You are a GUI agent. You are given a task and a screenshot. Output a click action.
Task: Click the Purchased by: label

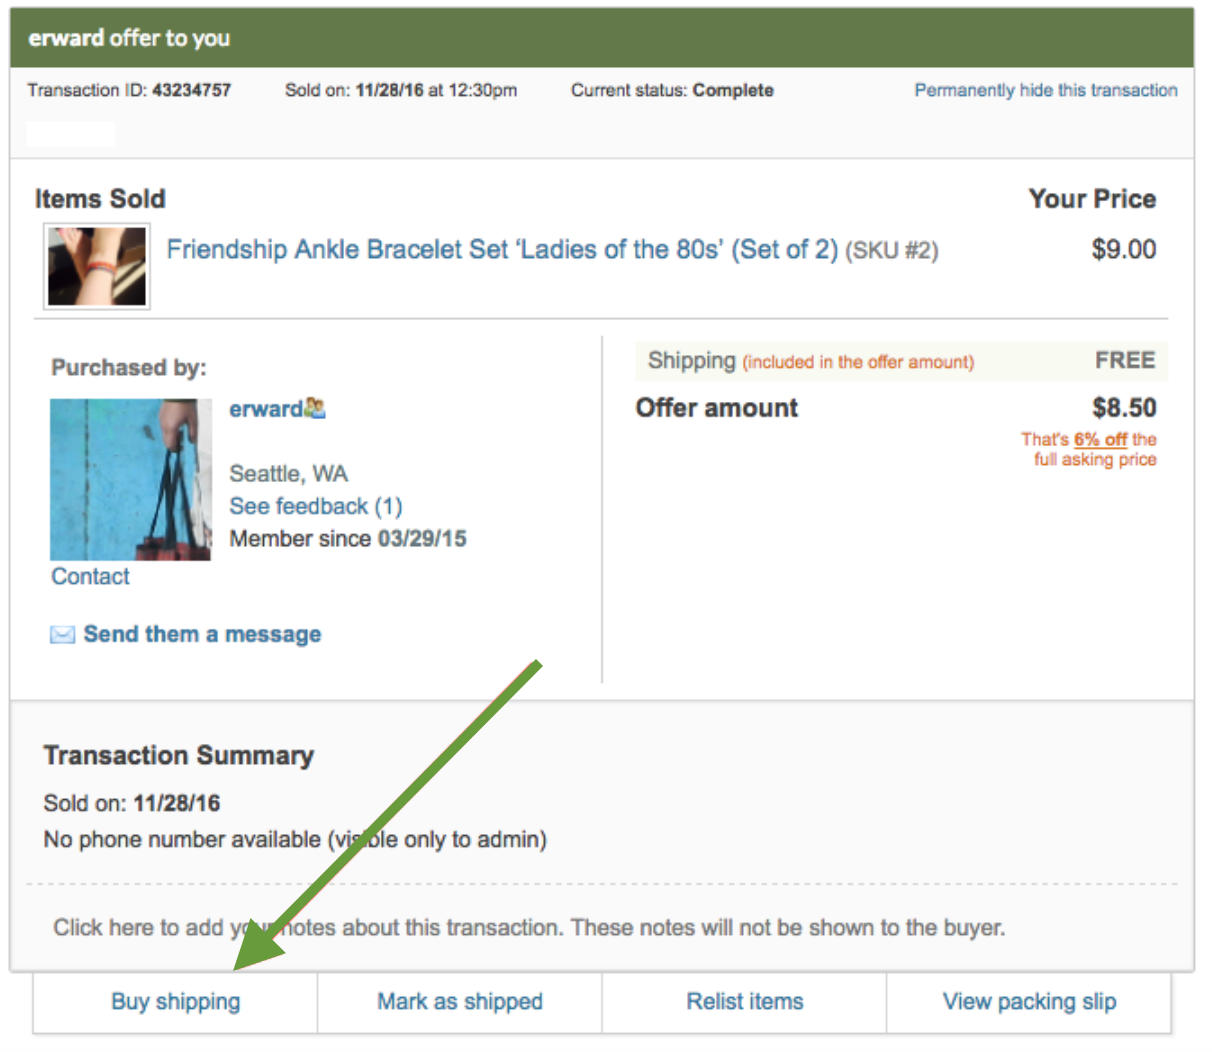pyautogui.click(x=129, y=367)
